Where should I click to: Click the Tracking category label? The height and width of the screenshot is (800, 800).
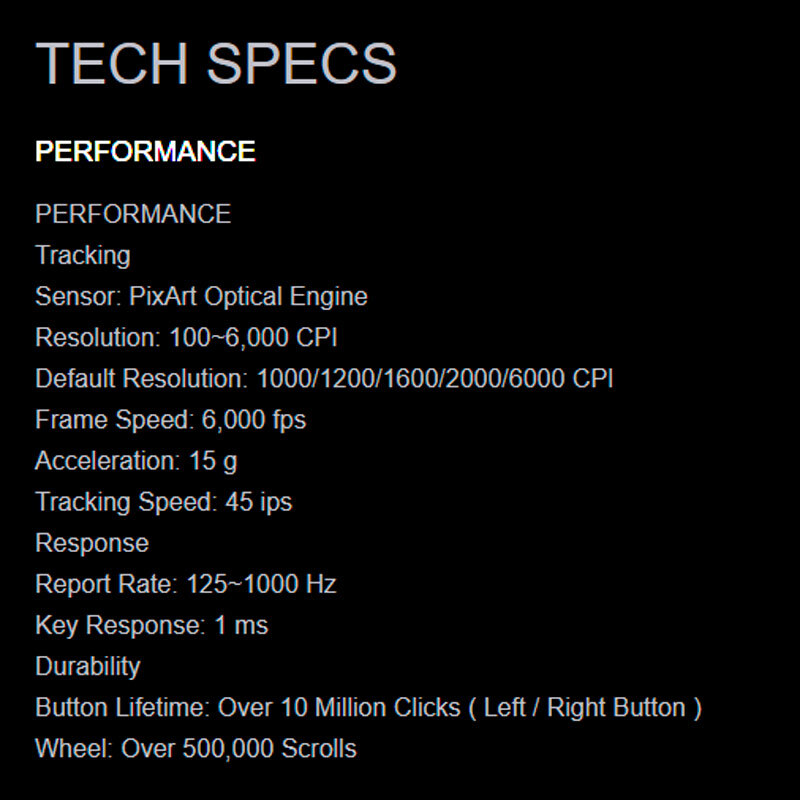click(x=83, y=255)
